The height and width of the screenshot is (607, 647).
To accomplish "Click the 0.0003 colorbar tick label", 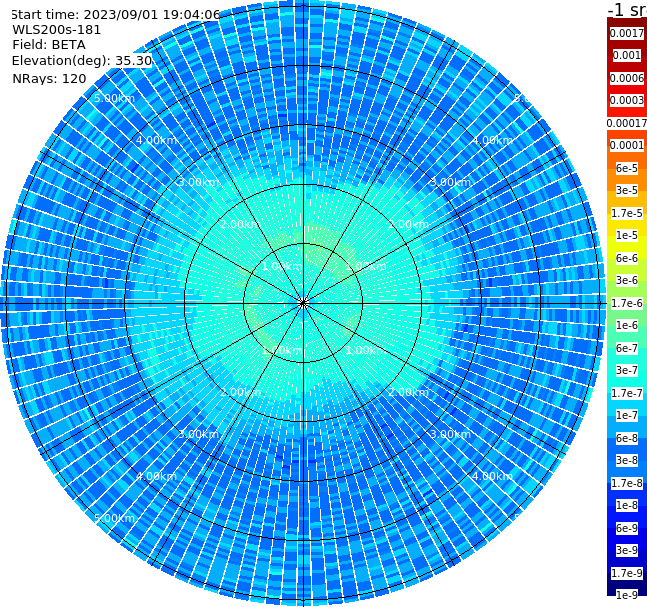I will pos(627,100).
